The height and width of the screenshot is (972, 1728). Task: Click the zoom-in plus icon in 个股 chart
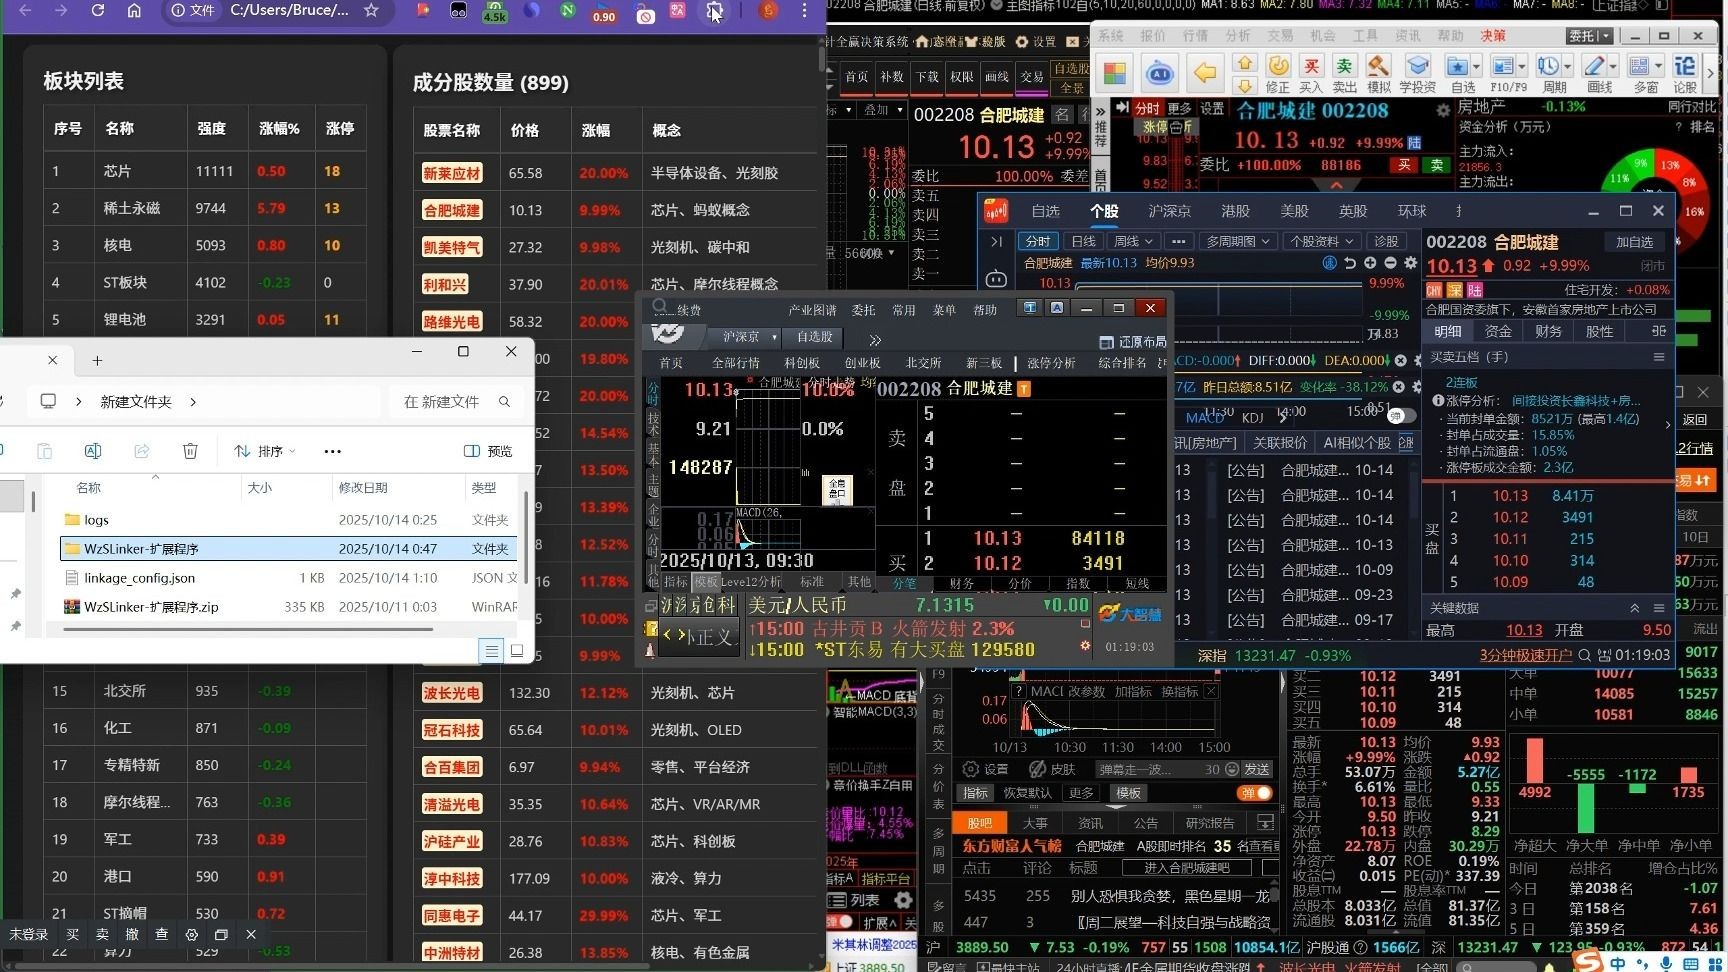point(1370,263)
